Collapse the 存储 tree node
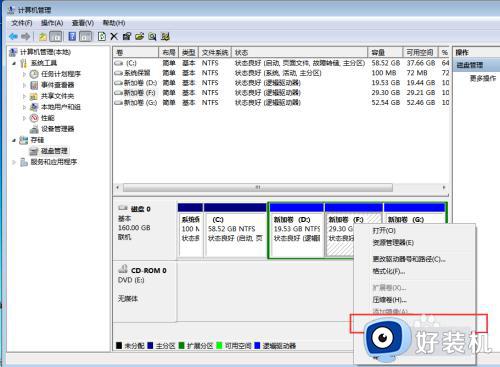 pos(14,140)
